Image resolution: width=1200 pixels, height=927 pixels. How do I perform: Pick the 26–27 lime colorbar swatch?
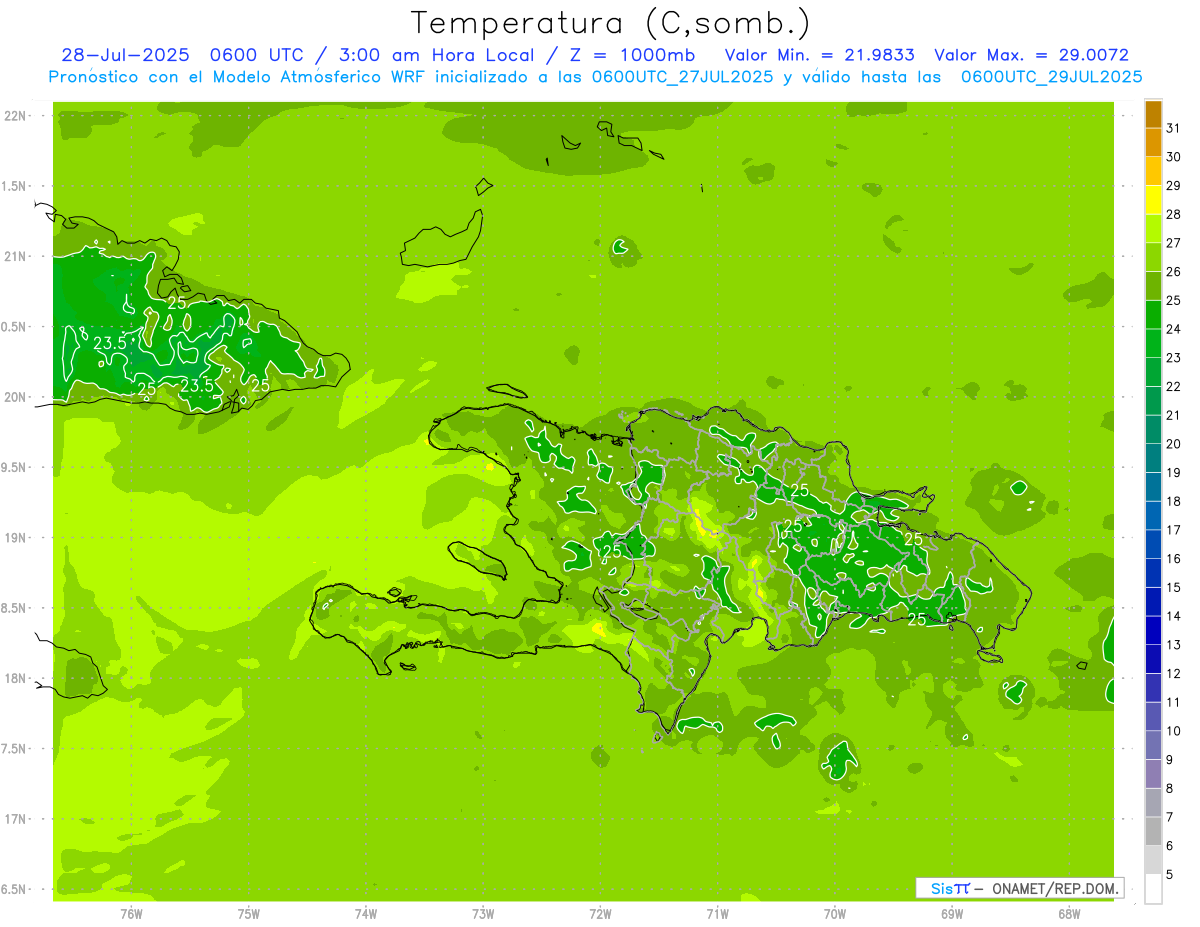click(1153, 258)
